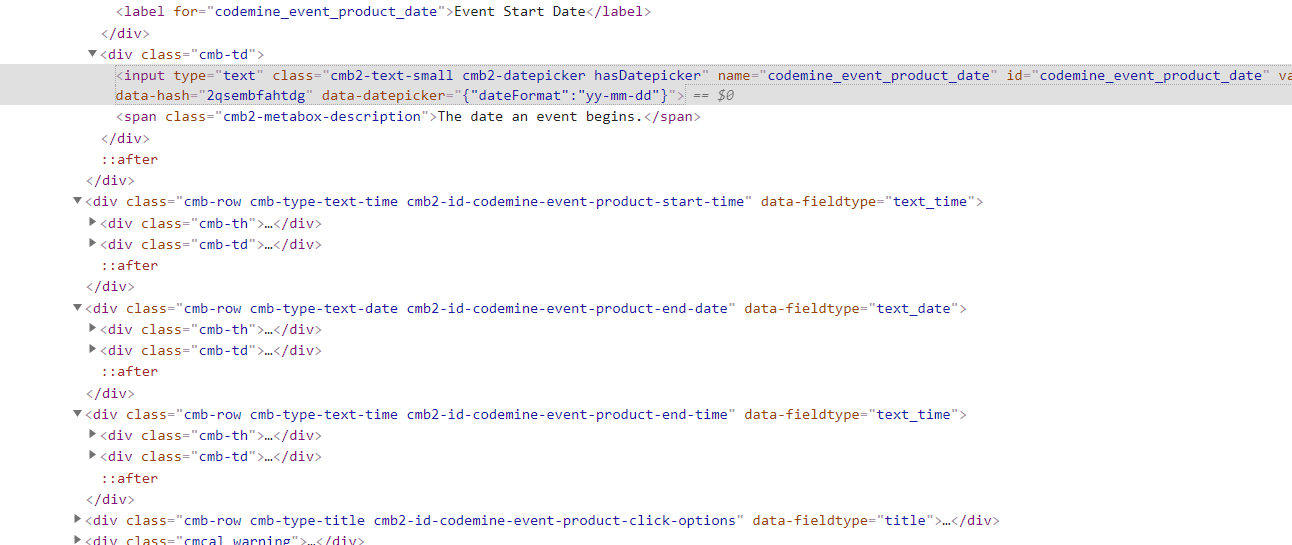The image size is (1292, 545).
Task: Collapse the event-product-end-date row div
Action: click(x=78, y=308)
